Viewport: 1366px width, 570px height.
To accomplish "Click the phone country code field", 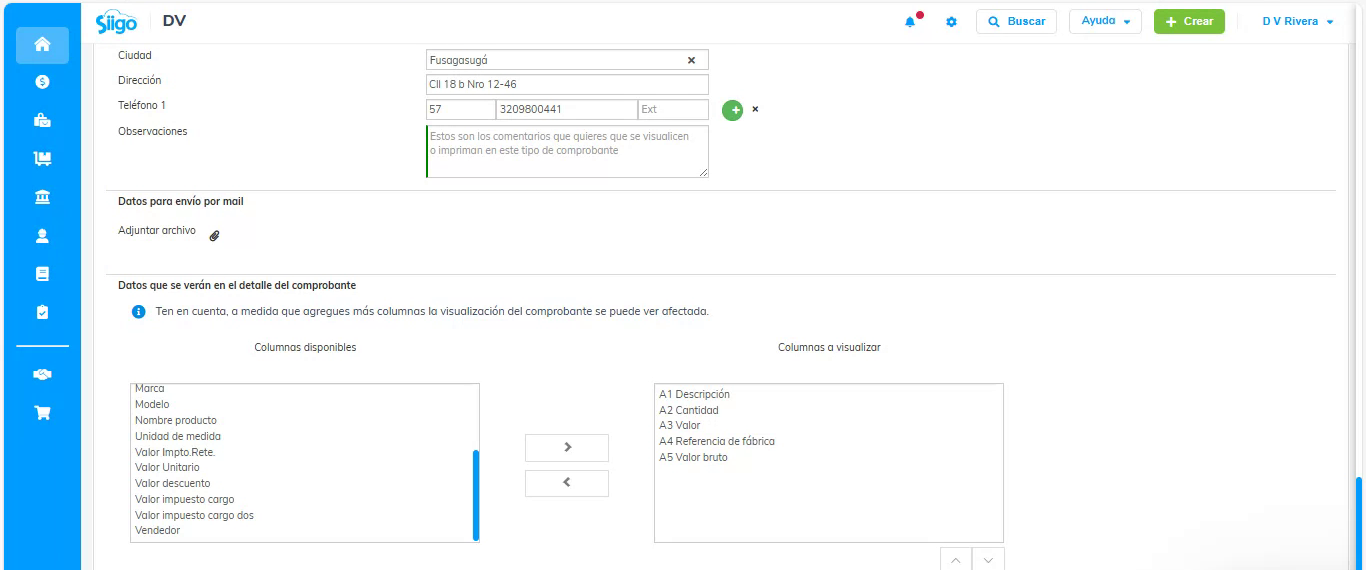I will [460, 110].
